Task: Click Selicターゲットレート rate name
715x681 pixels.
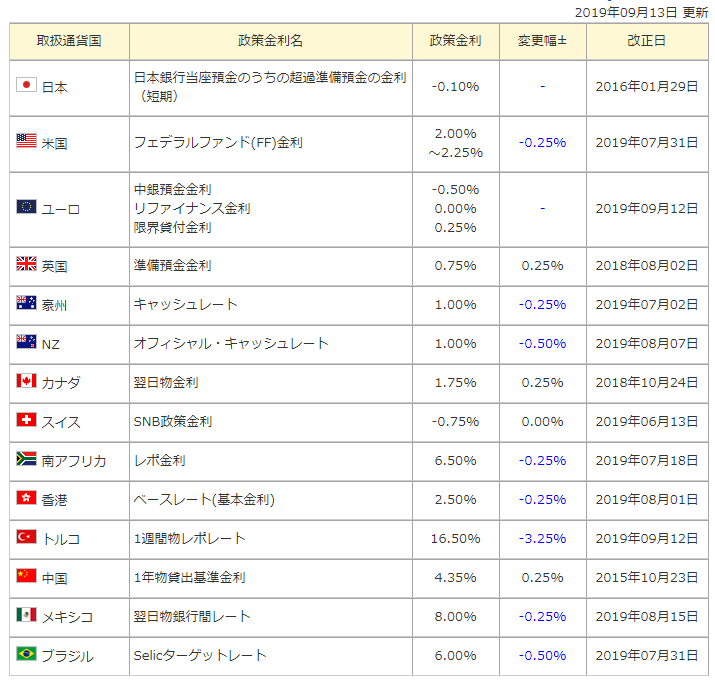Action: [200, 655]
